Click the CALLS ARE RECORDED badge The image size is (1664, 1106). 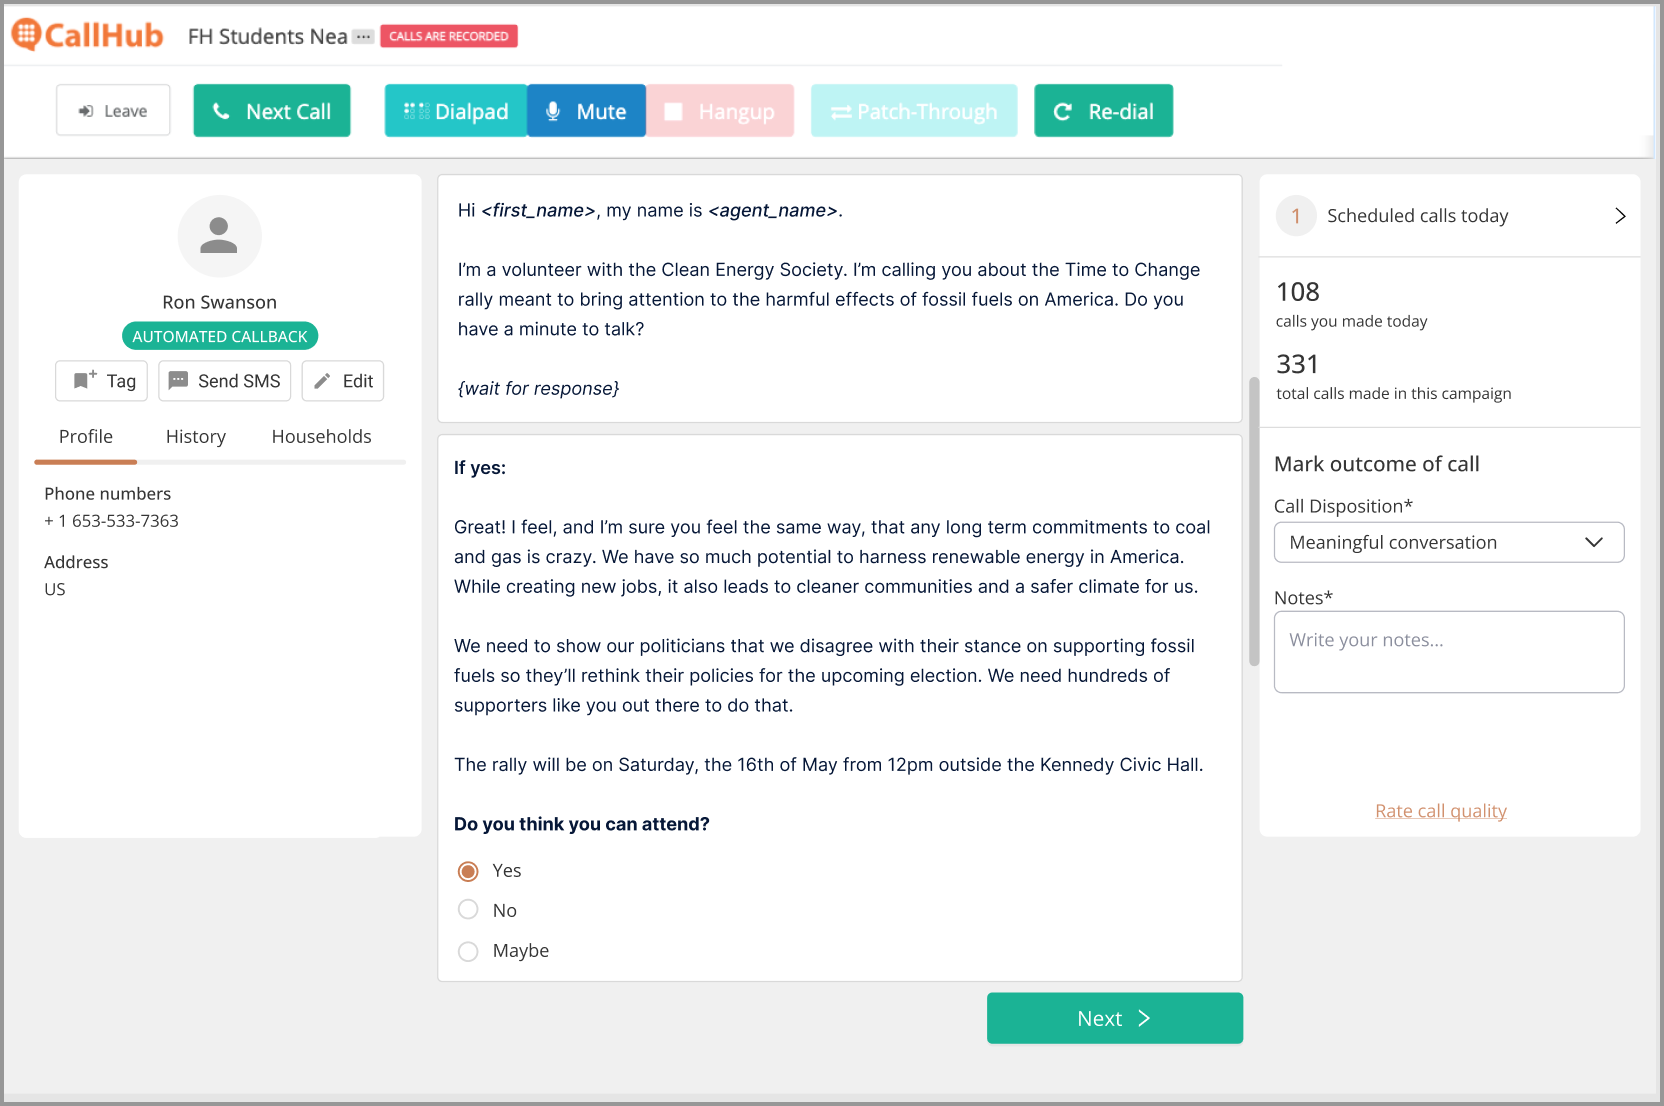pos(449,36)
